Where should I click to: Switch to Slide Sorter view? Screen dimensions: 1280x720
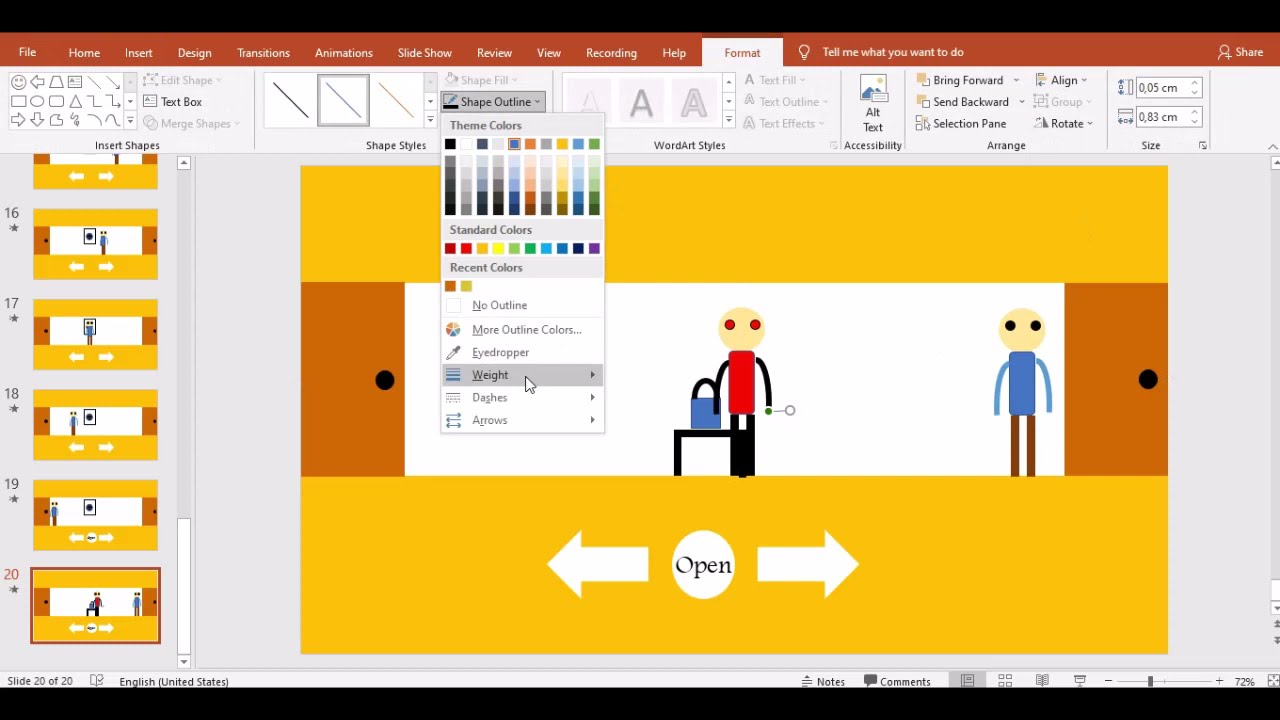[x=1005, y=682]
